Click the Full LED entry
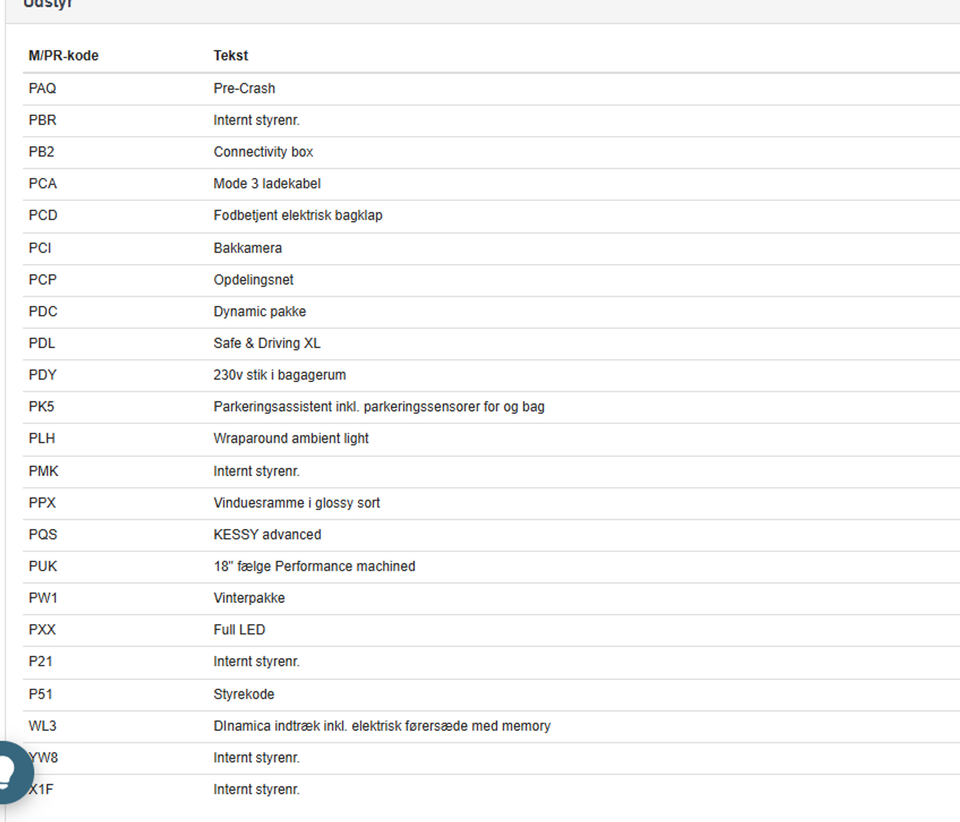This screenshot has height=822, width=960. [x=239, y=630]
